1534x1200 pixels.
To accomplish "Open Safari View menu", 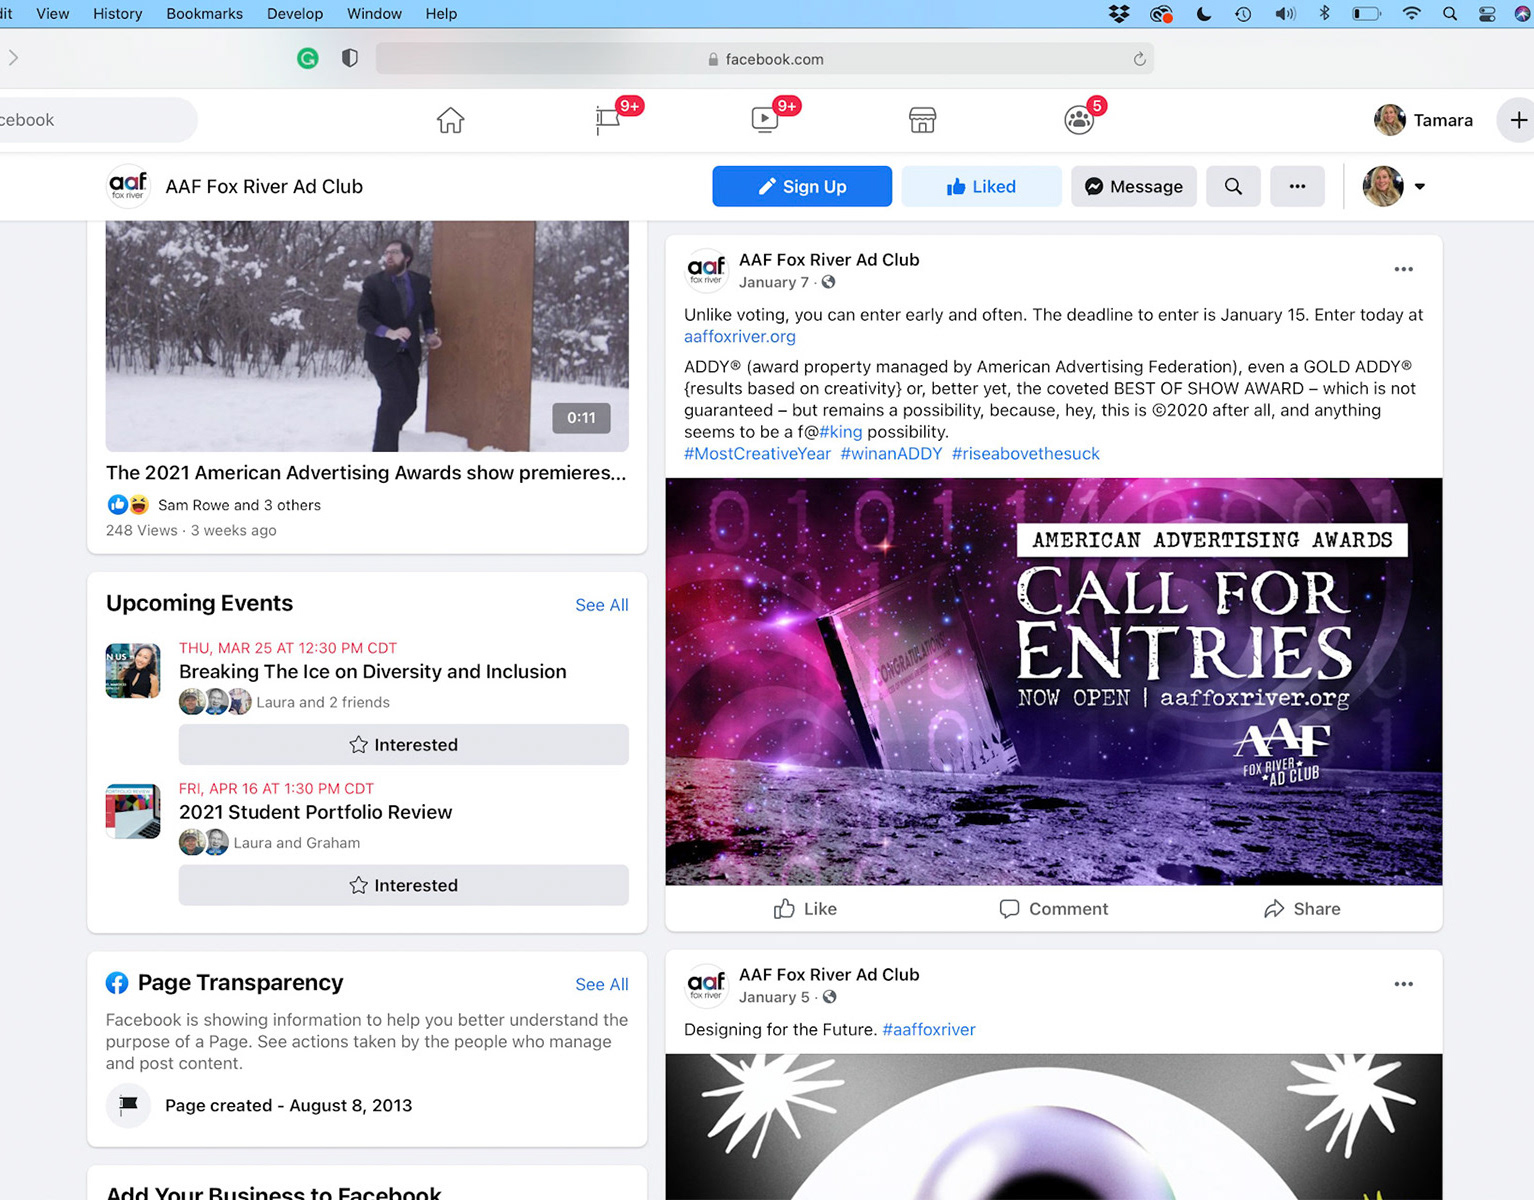I will [x=53, y=13].
